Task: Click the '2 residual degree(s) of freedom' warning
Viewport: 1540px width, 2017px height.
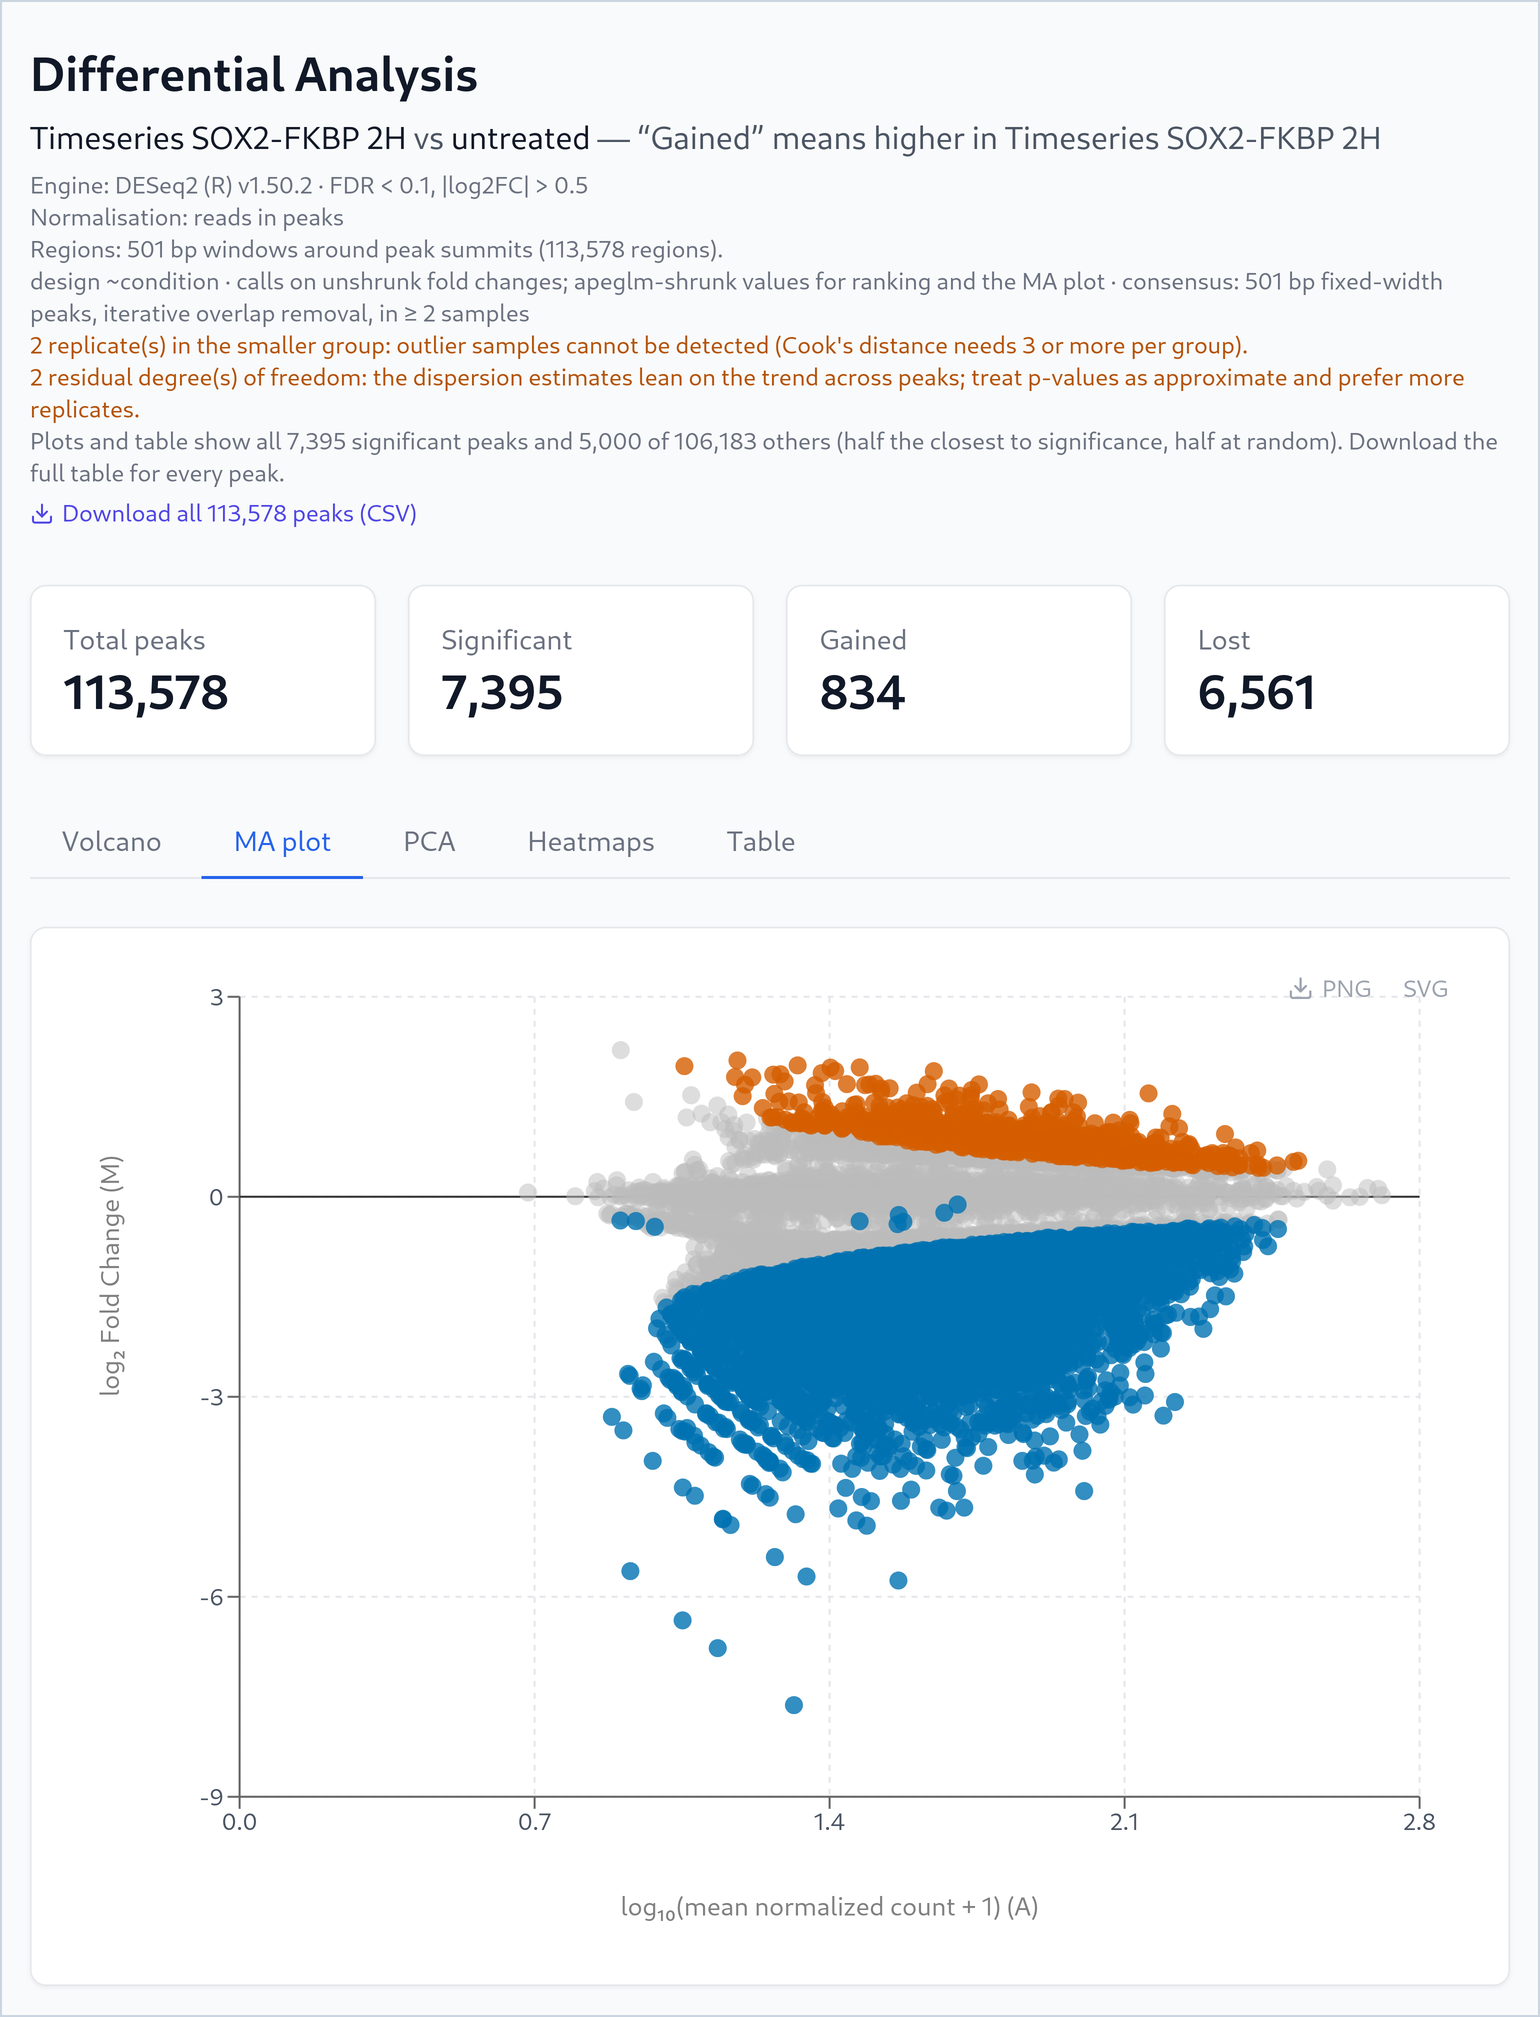Action: [747, 394]
